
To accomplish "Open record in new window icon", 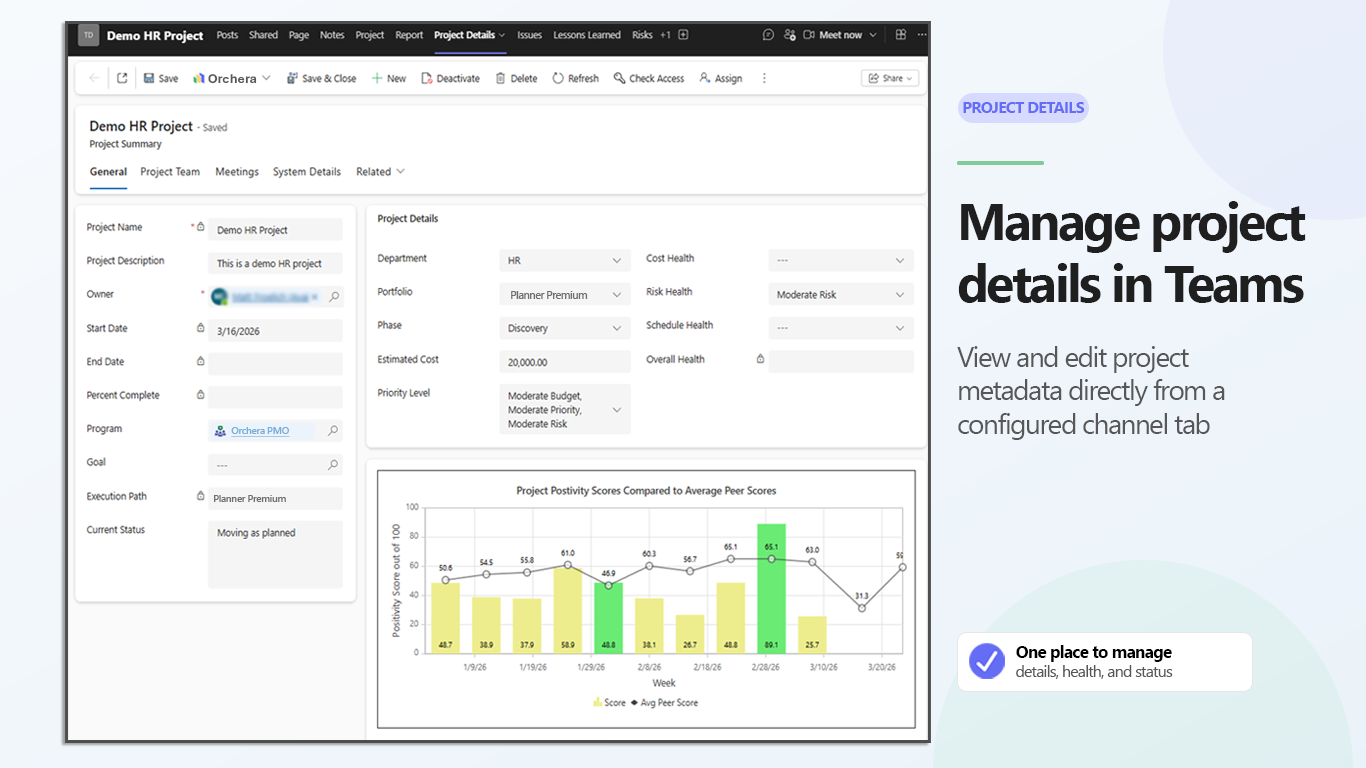I will pyautogui.click(x=122, y=78).
